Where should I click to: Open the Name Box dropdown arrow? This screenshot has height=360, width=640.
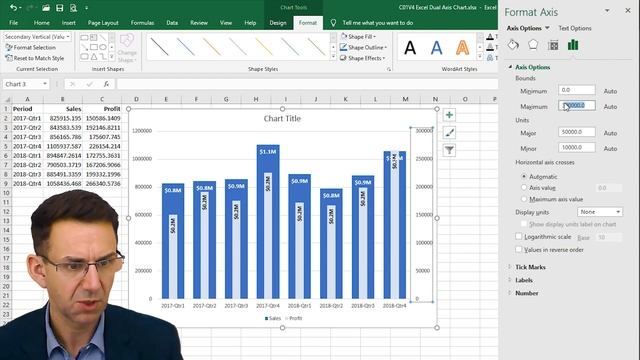(x=44, y=84)
